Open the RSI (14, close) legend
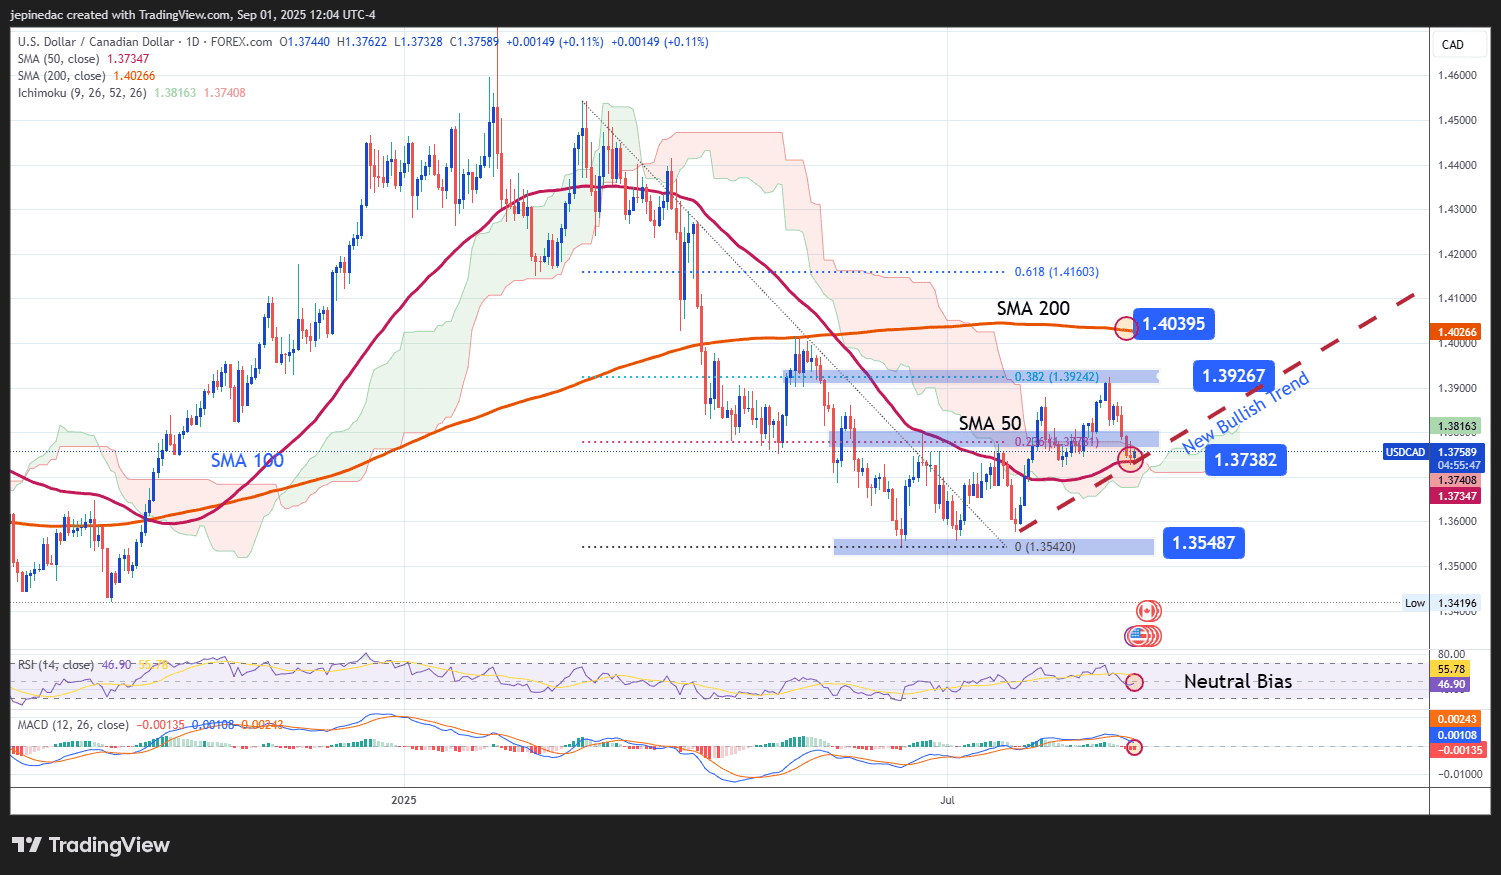Viewport: 1501px width, 875px height. (x=56, y=665)
